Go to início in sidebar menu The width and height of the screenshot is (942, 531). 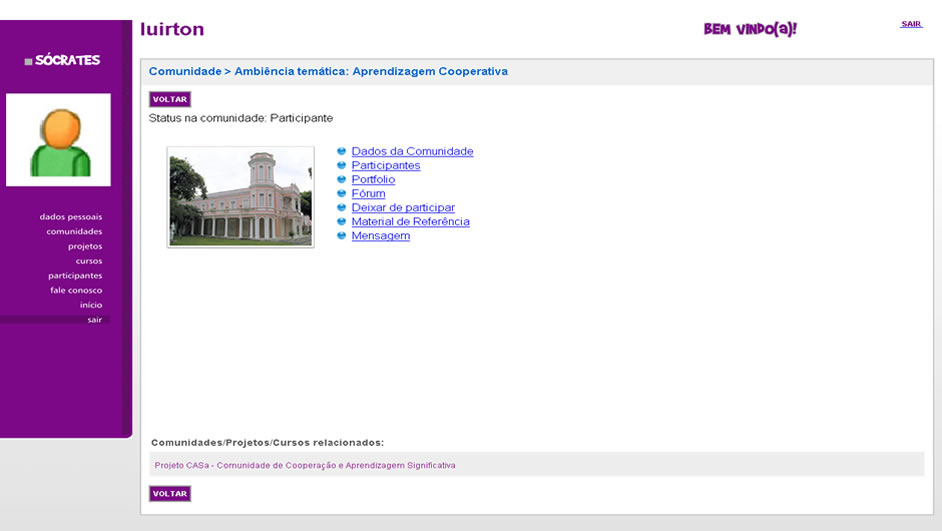click(x=91, y=305)
